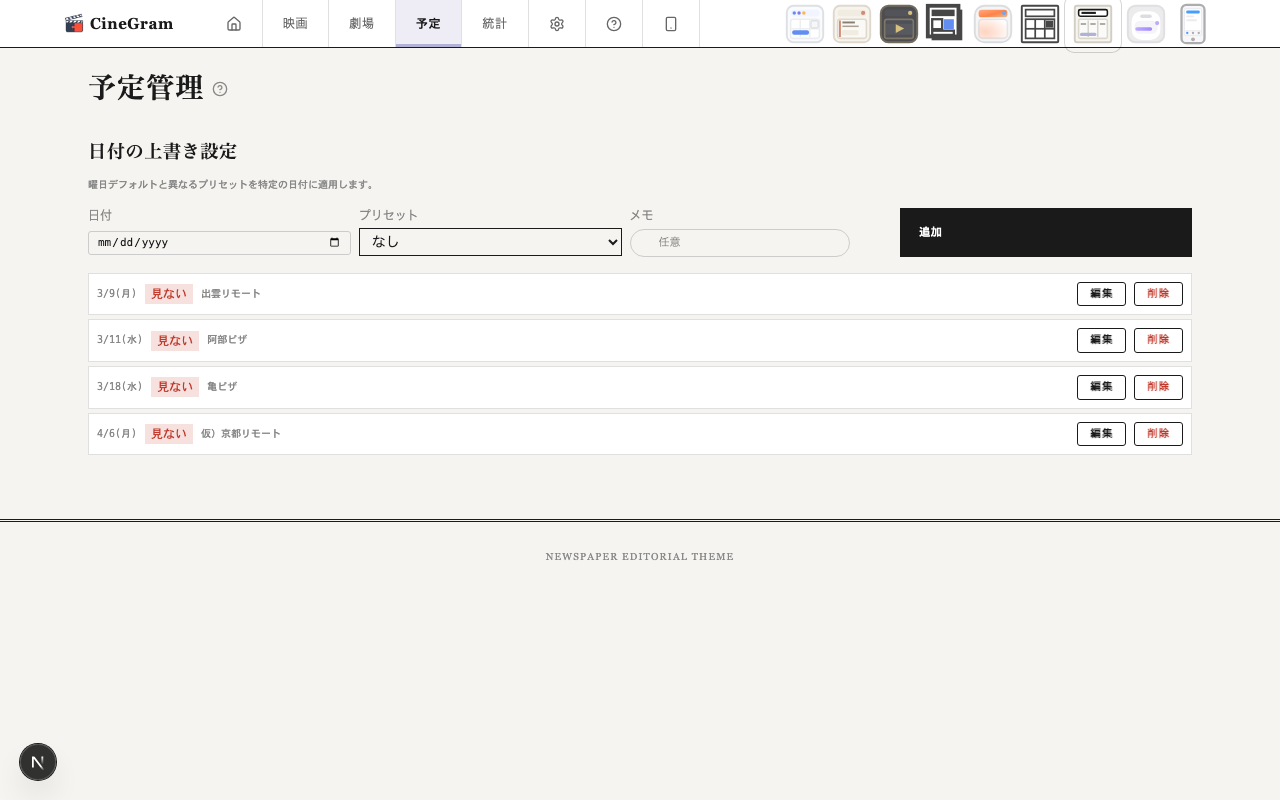
Task: Pick the phone-style theme icon
Action: (x=1192, y=24)
